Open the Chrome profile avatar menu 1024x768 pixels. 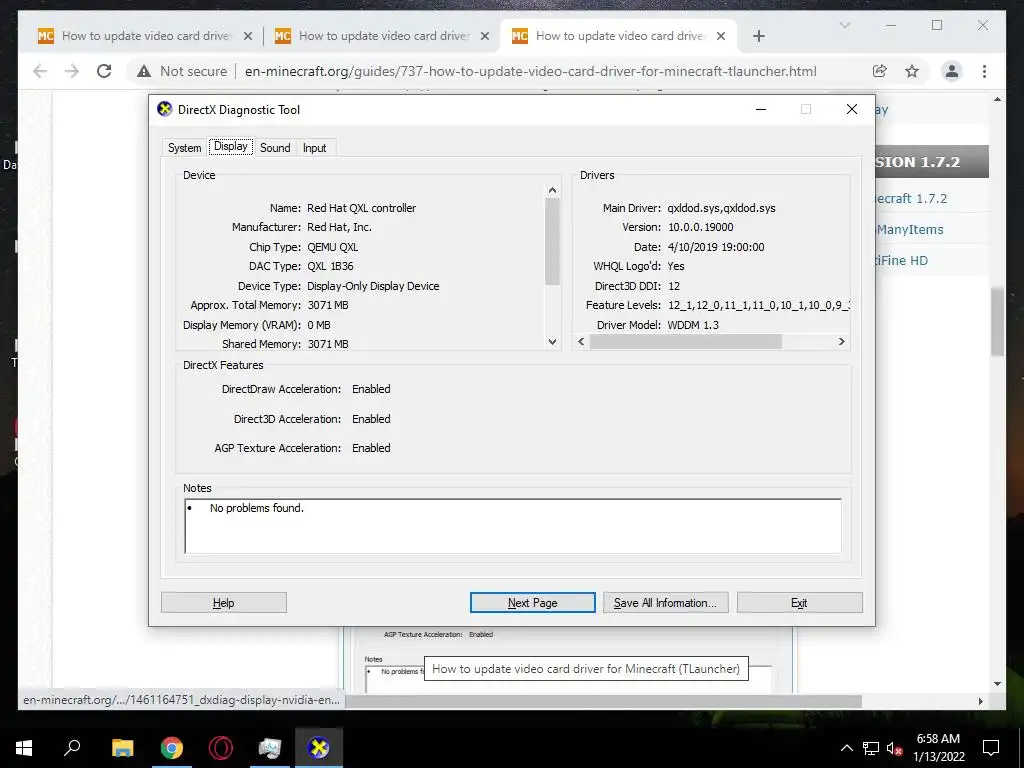[952, 71]
